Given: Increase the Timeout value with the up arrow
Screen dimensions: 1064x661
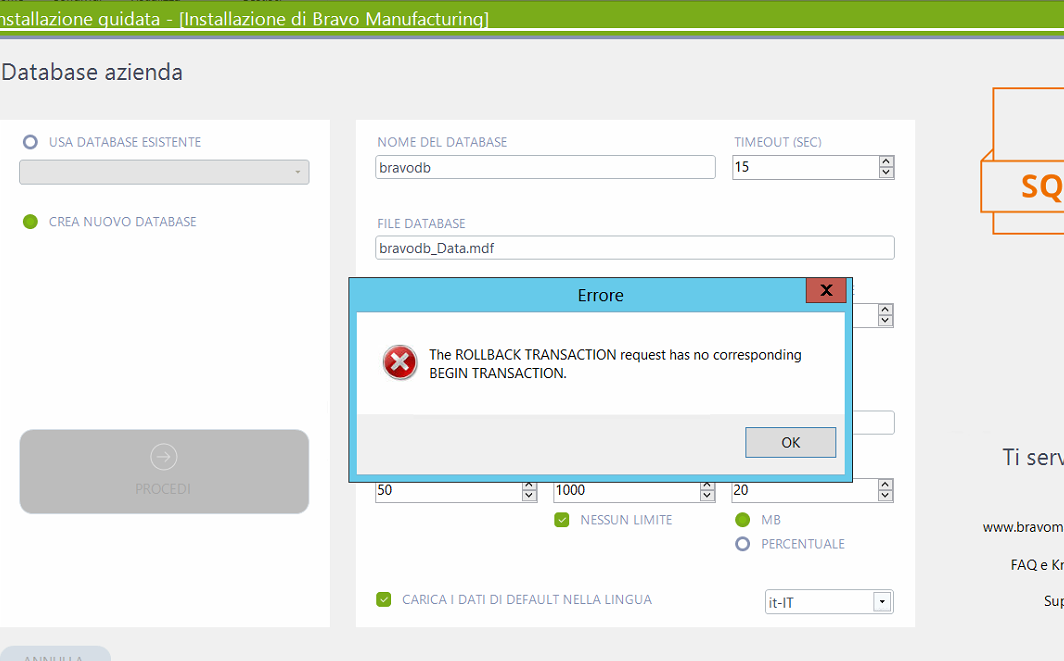Looking at the screenshot, I should click(886, 162).
